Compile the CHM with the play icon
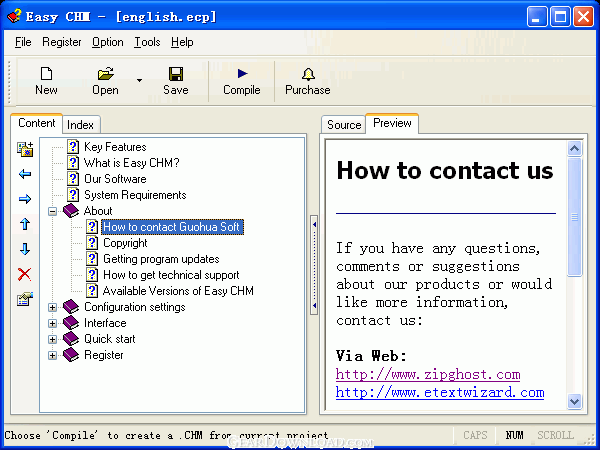The image size is (600, 450). point(242,73)
